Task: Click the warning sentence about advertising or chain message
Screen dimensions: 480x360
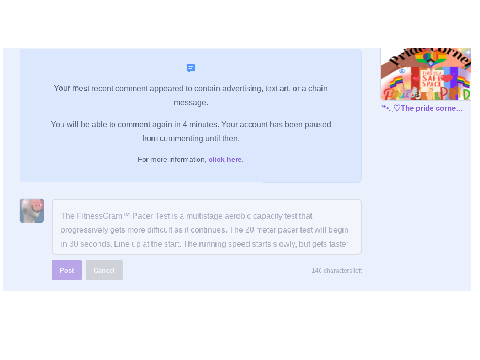Action: (x=191, y=95)
